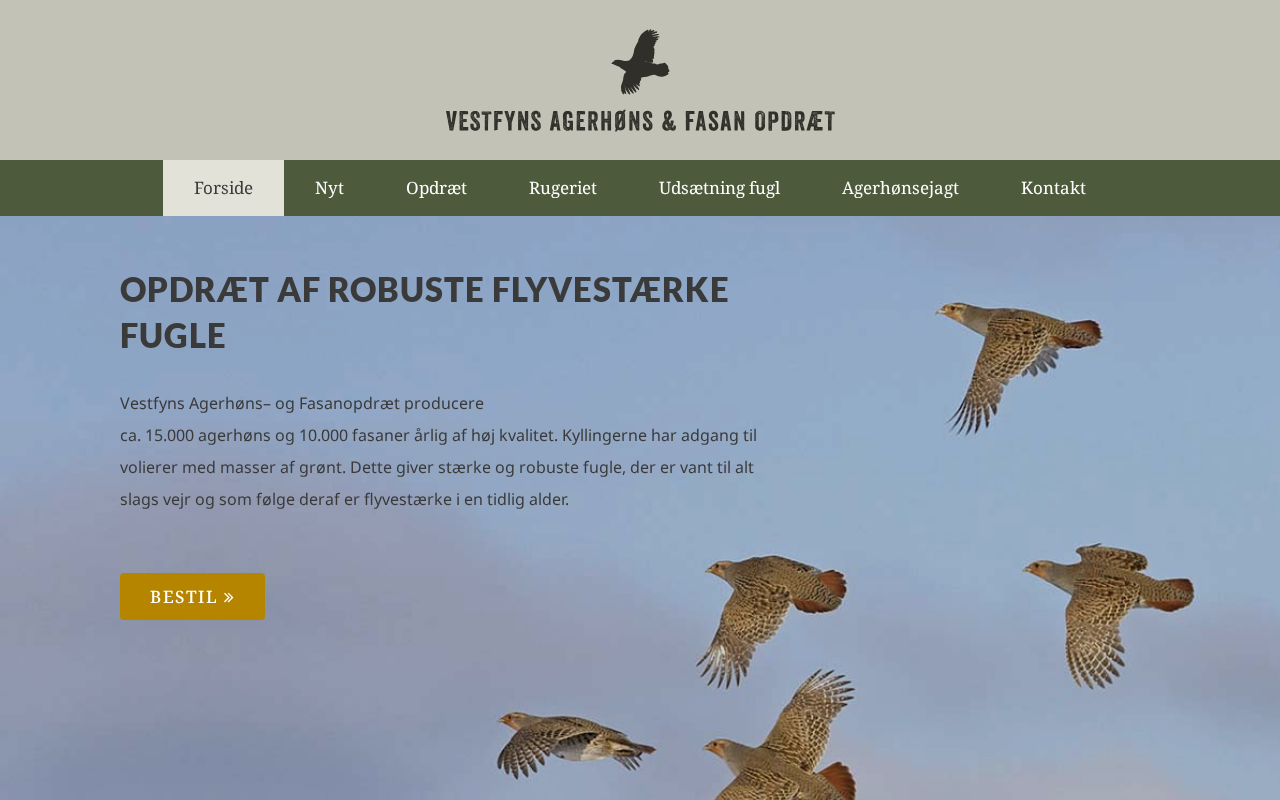Click the BESTIL order button

[192, 596]
